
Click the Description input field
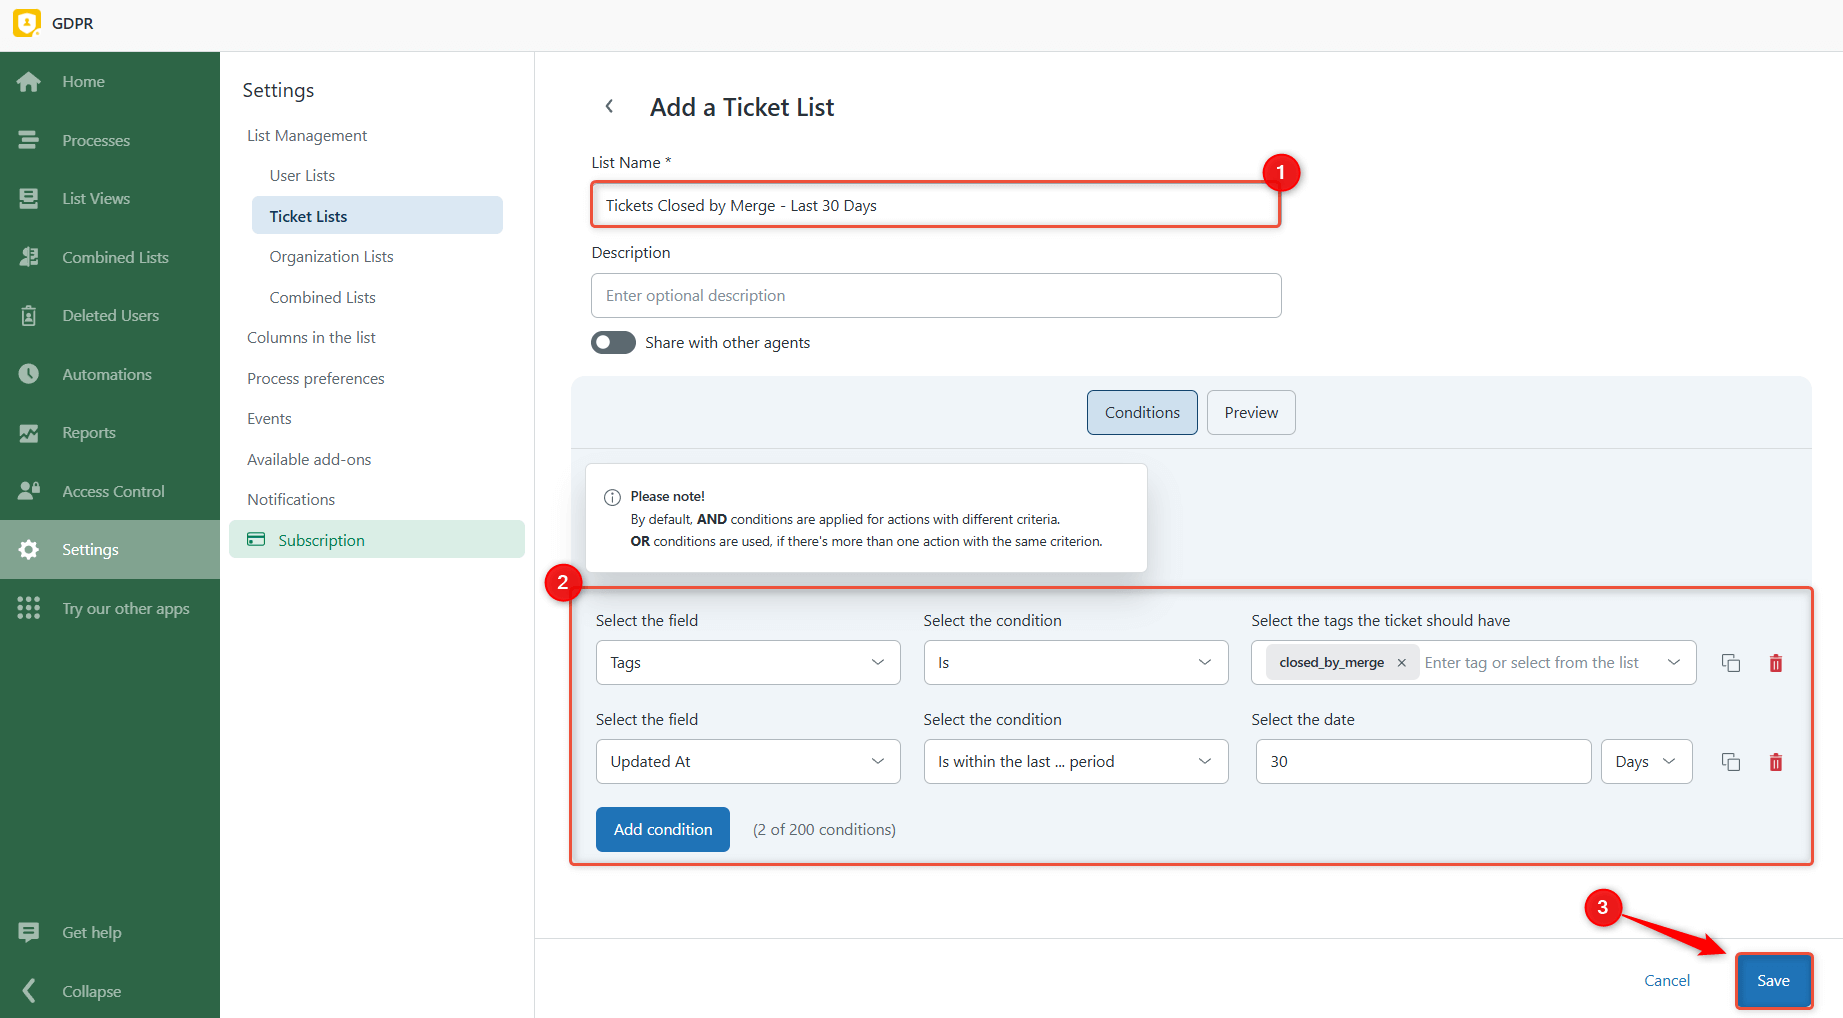click(935, 296)
